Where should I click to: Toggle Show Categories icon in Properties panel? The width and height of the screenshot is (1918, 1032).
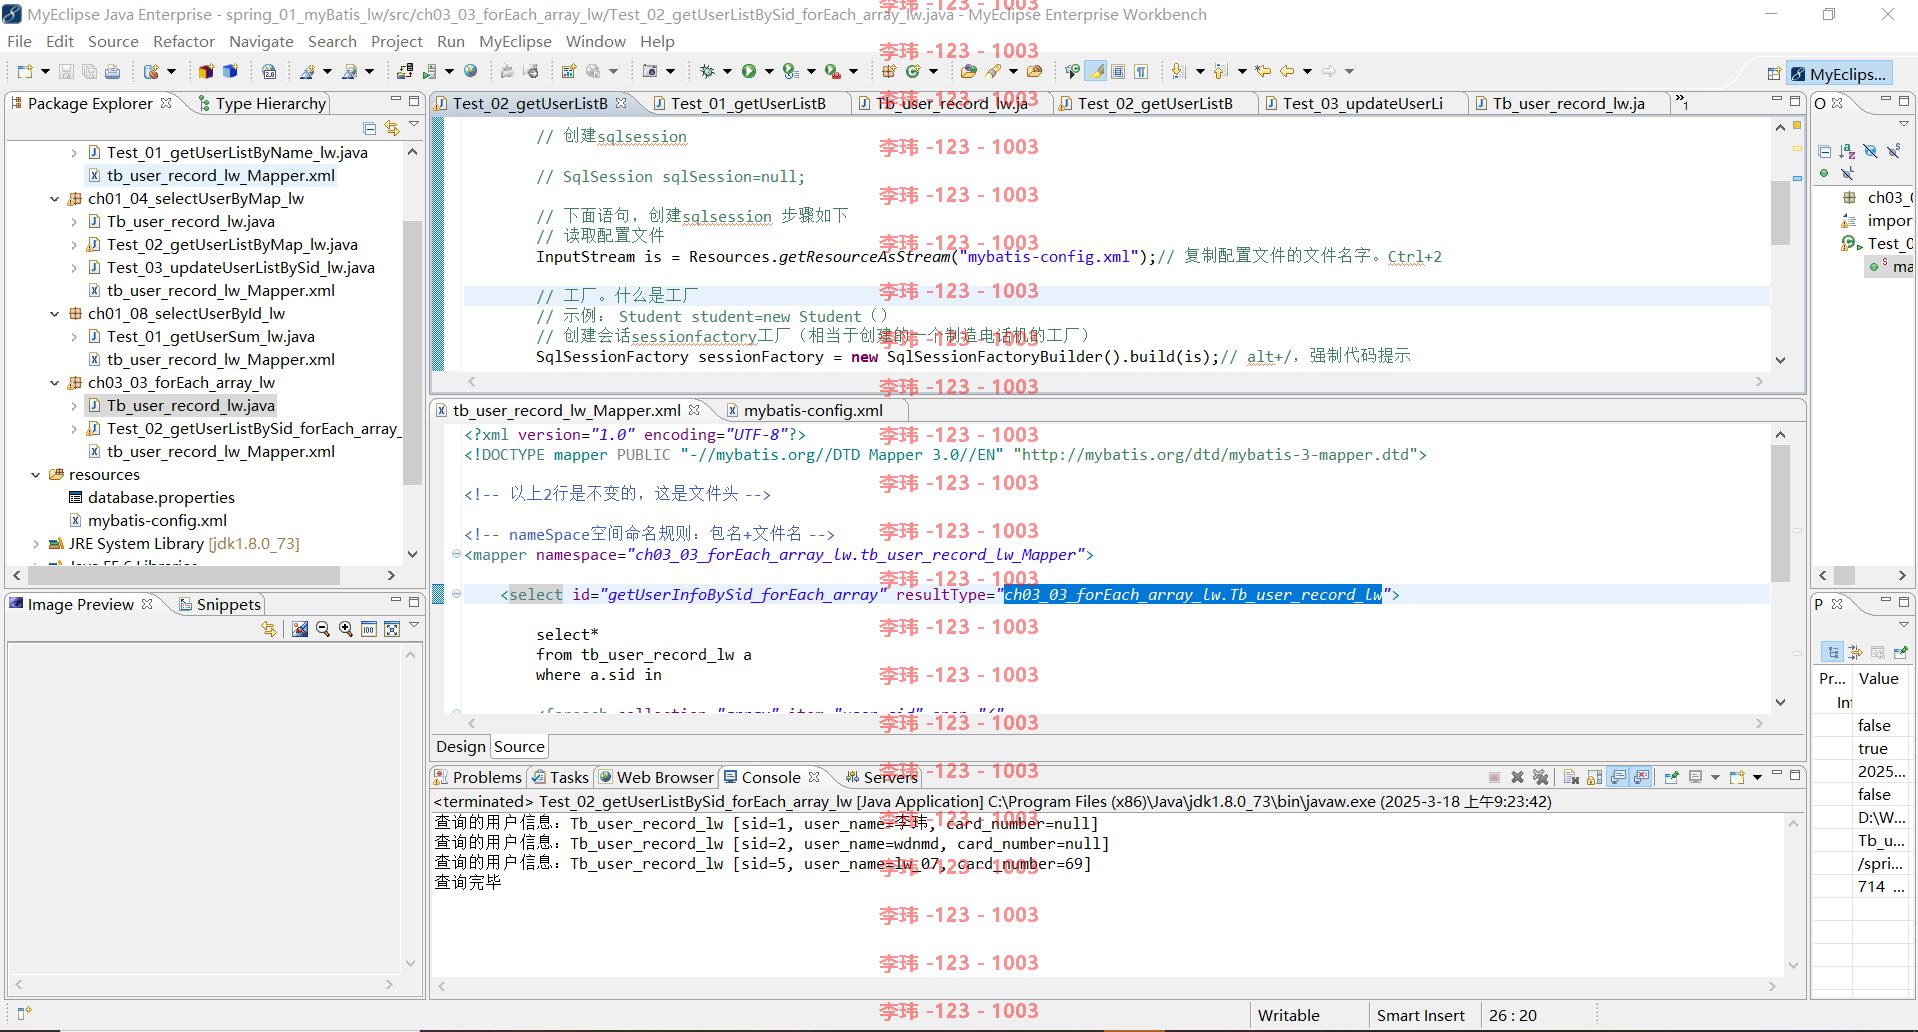(1832, 652)
